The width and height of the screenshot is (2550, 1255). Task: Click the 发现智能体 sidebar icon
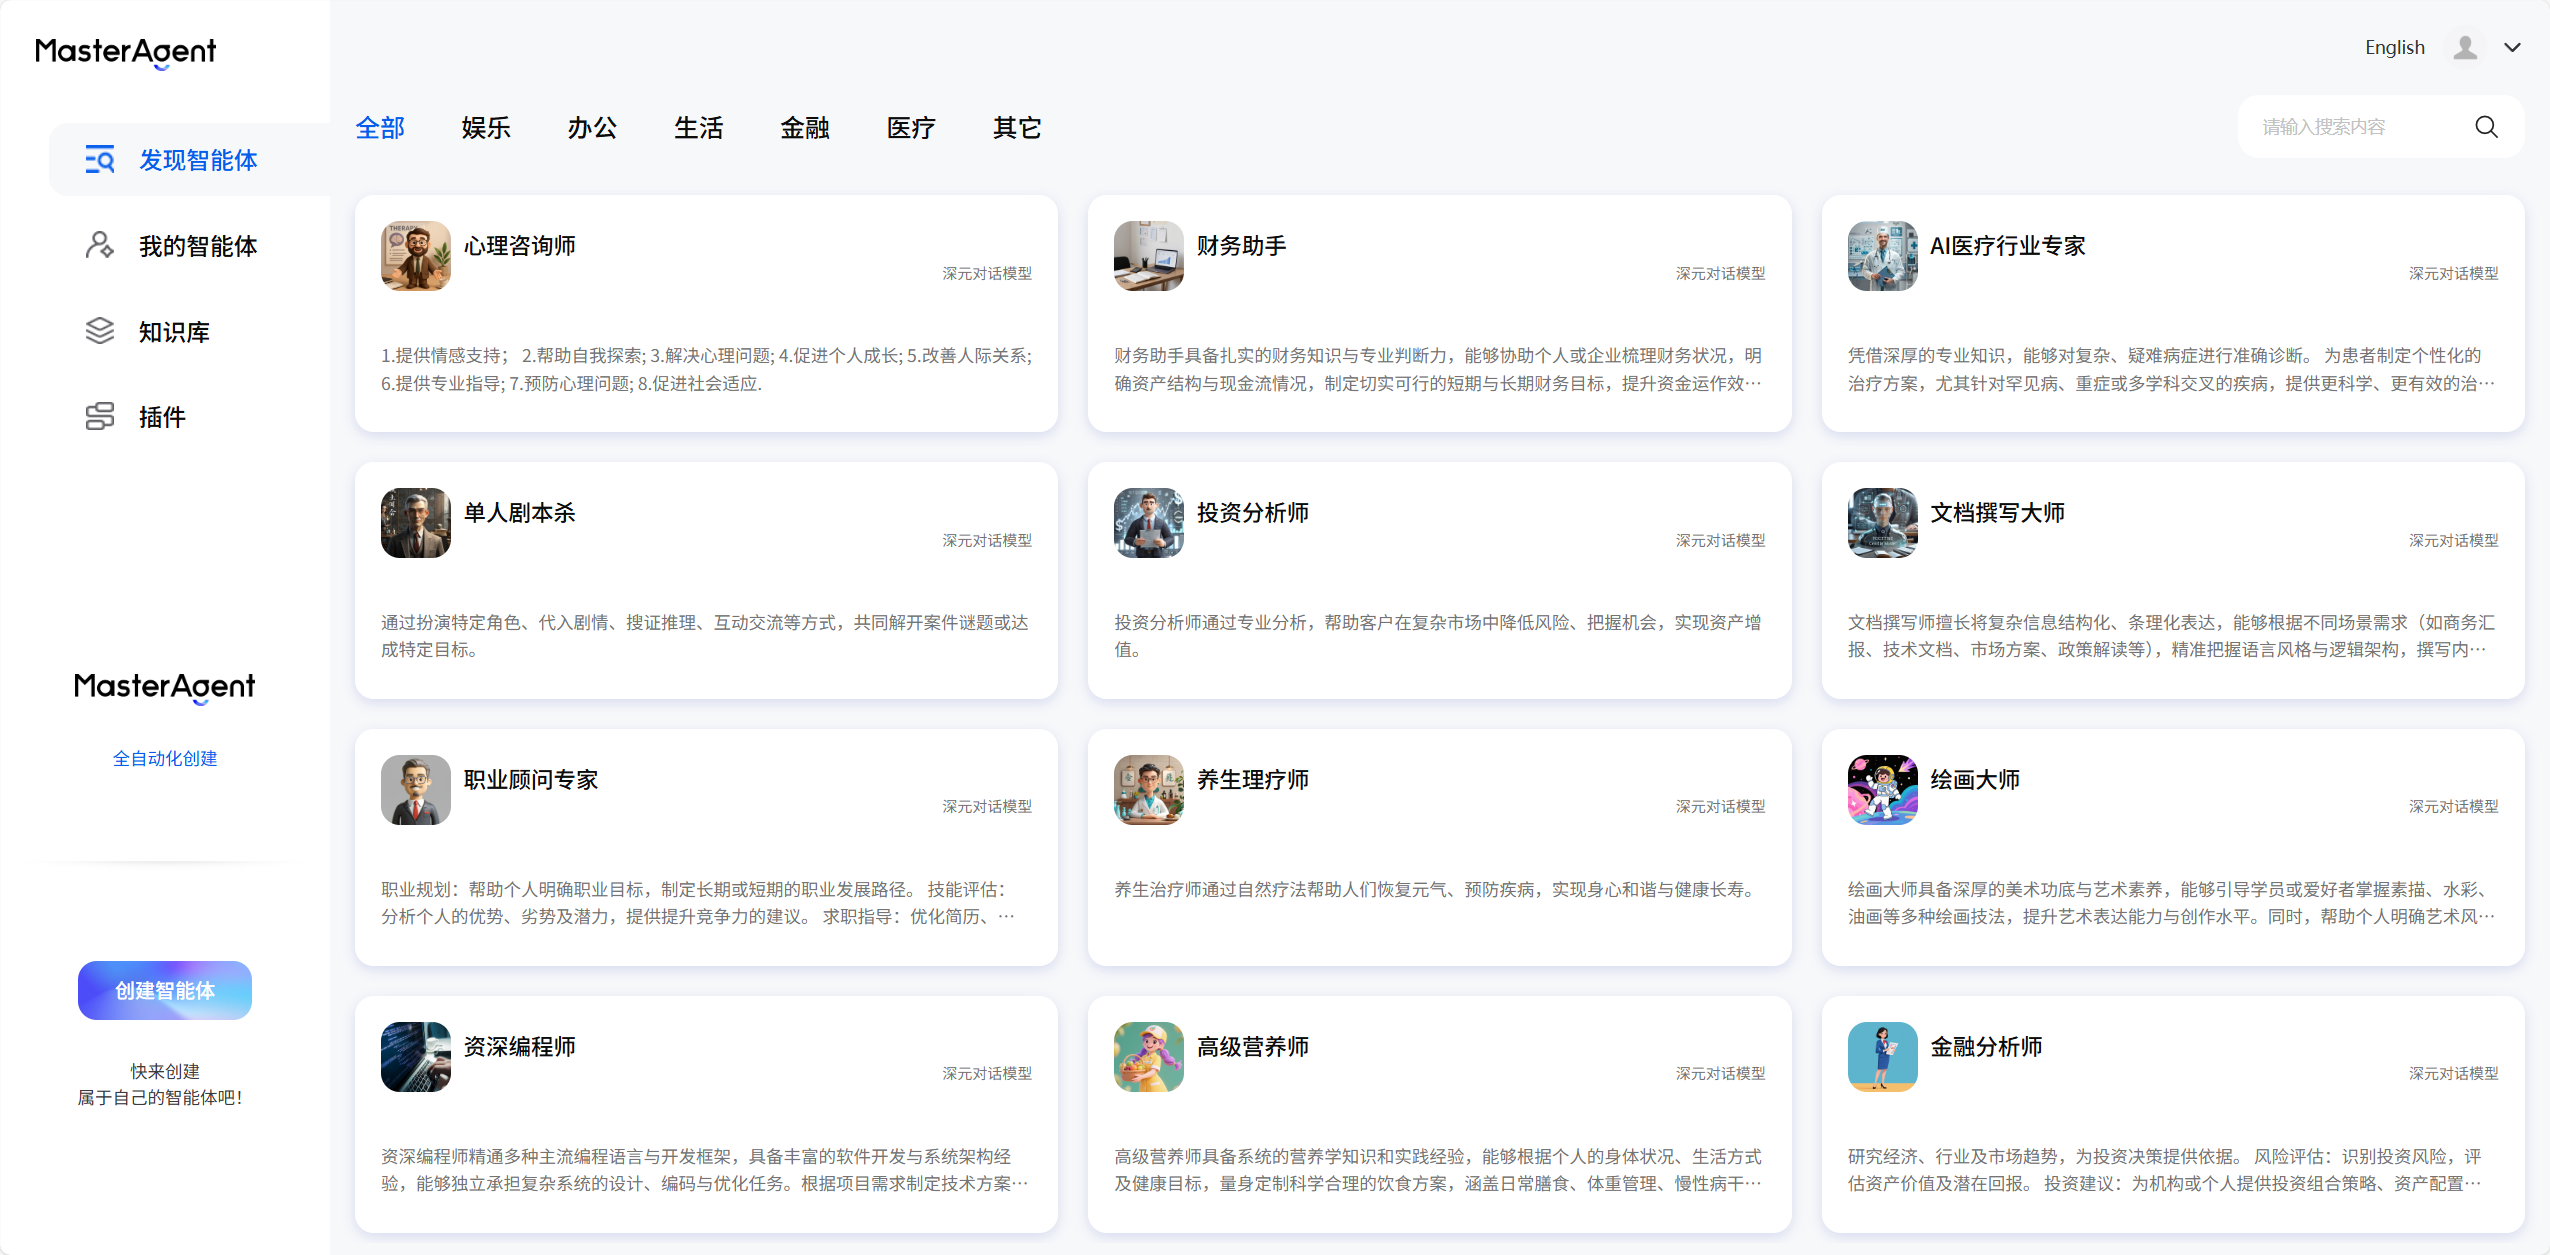(100, 160)
